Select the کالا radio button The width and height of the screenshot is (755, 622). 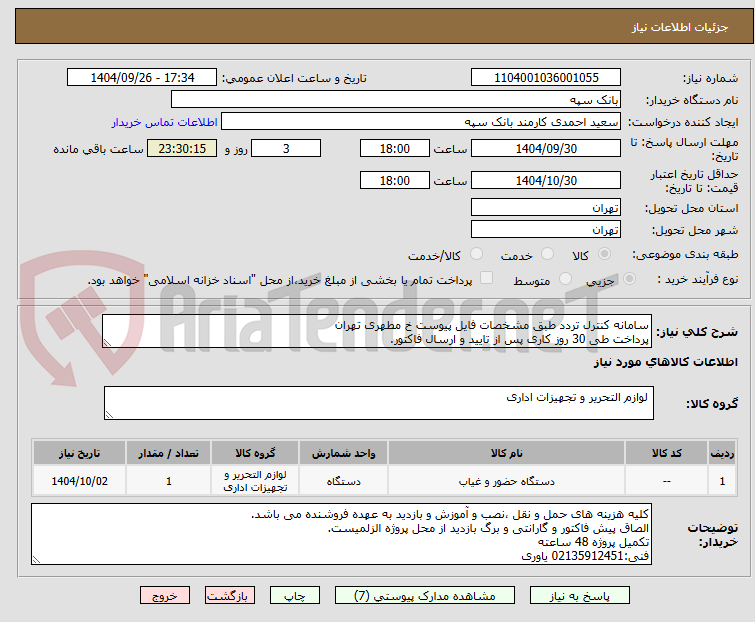pyautogui.click(x=604, y=253)
